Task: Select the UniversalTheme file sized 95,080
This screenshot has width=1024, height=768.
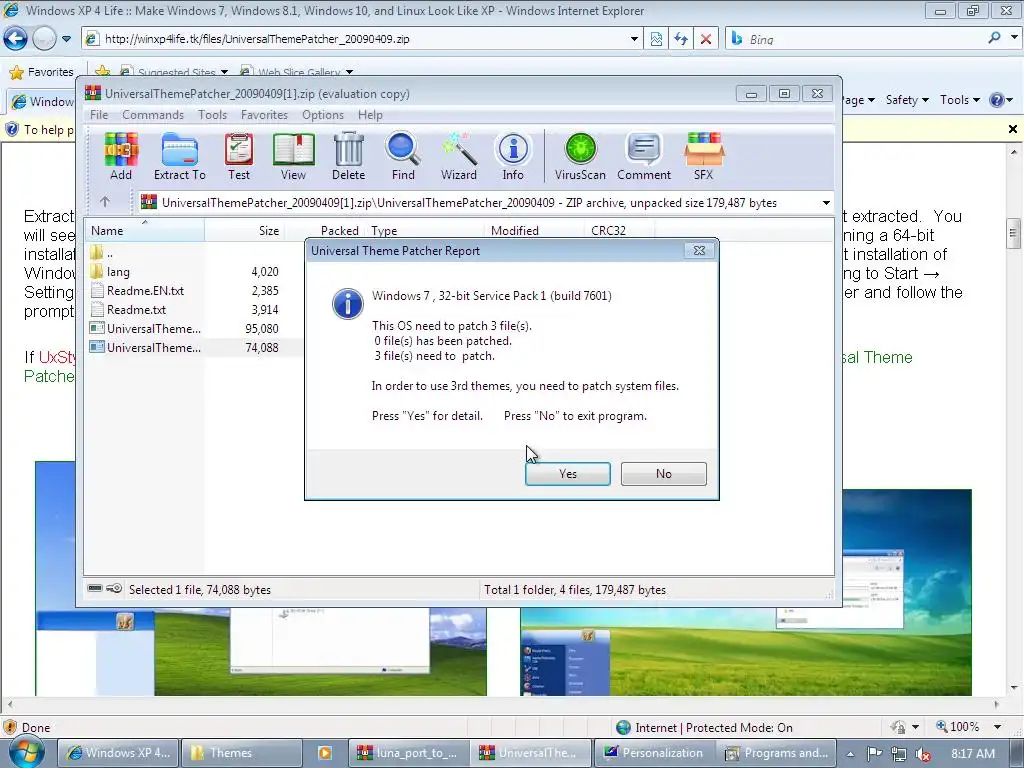Action: 193,328
